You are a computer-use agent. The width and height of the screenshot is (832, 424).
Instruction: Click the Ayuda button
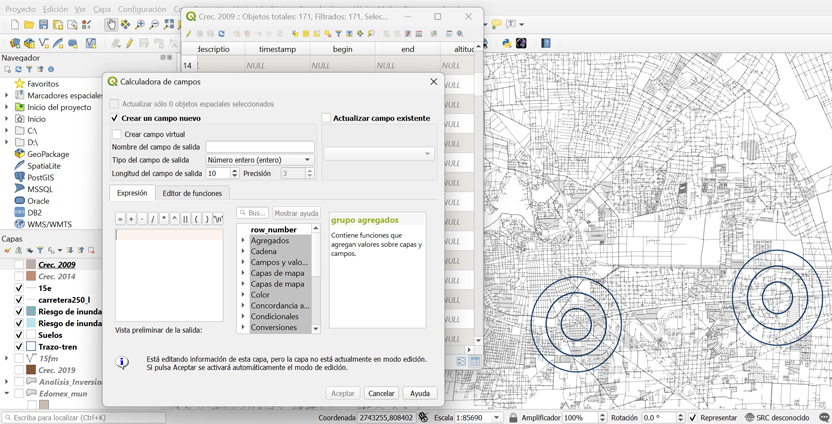pos(420,394)
